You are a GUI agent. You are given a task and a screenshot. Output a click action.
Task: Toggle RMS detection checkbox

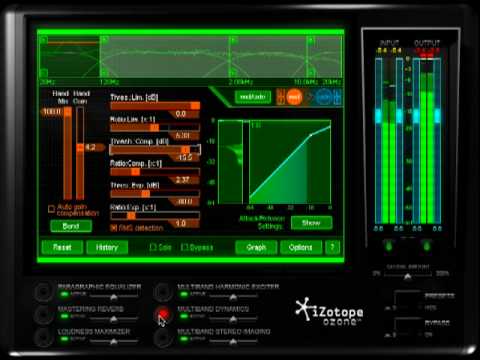[114, 228]
